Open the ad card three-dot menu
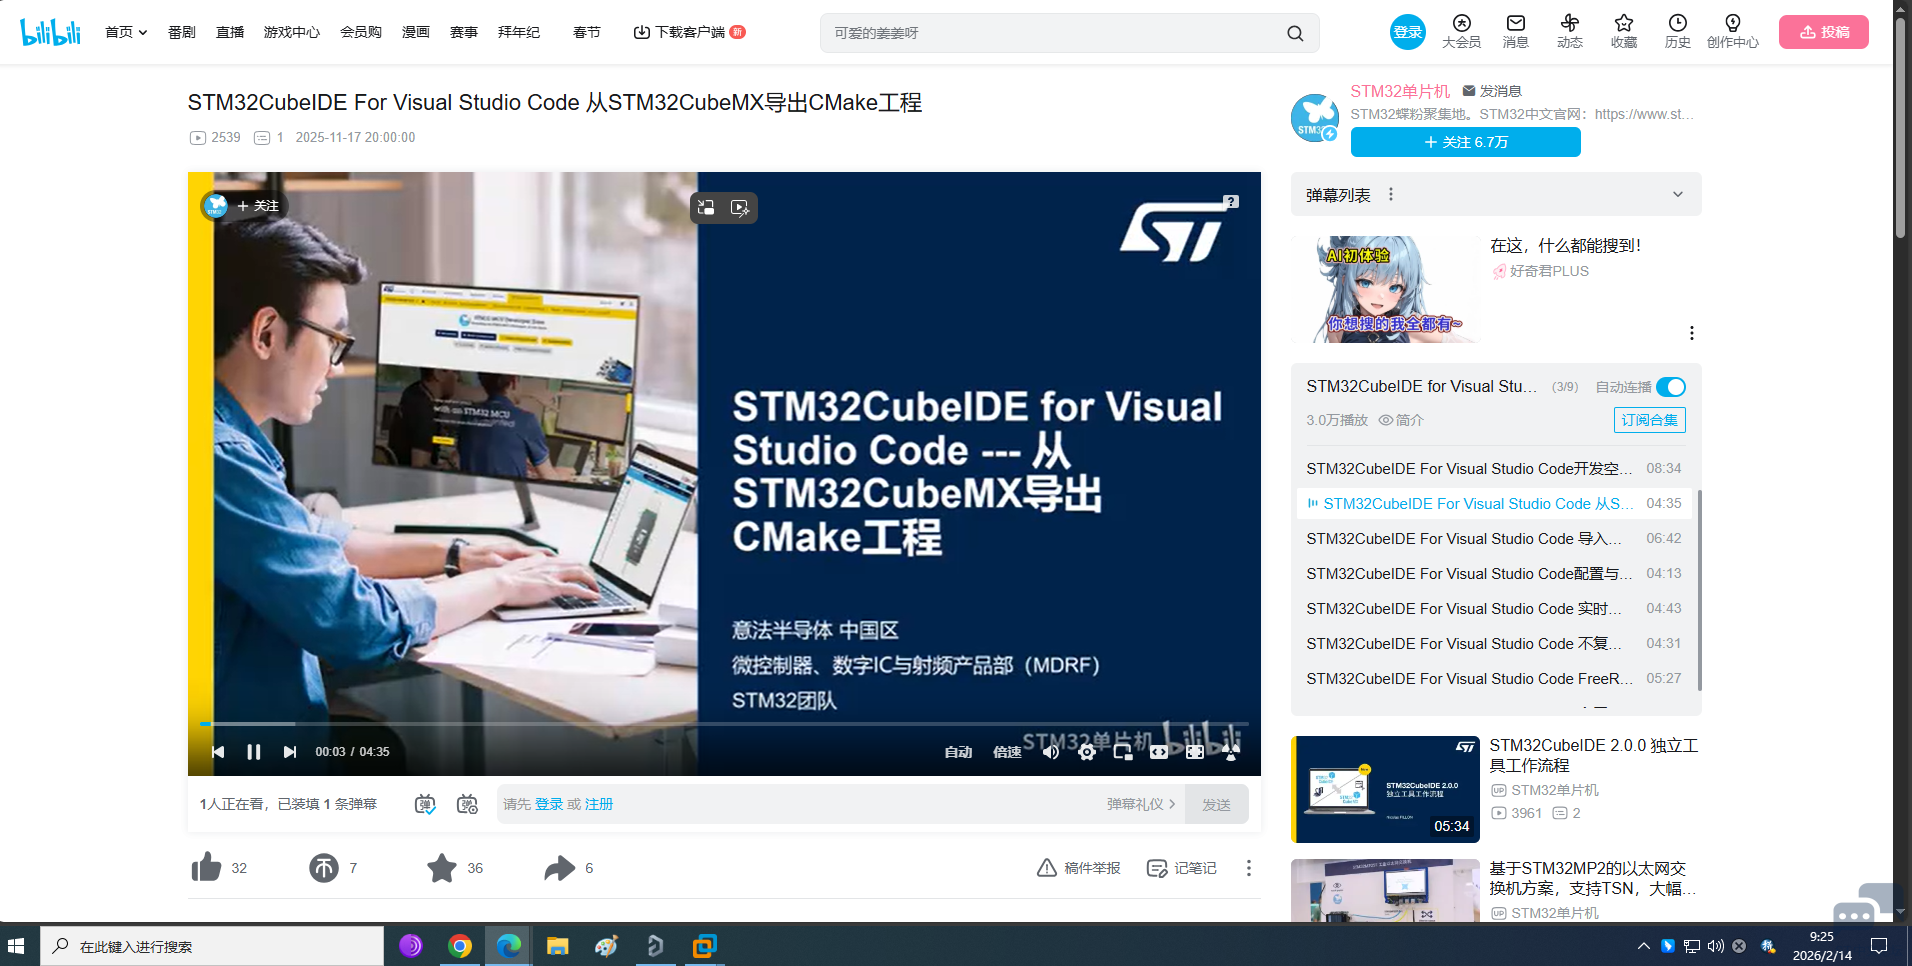The width and height of the screenshot is (1912, 966). (1691, 333)
